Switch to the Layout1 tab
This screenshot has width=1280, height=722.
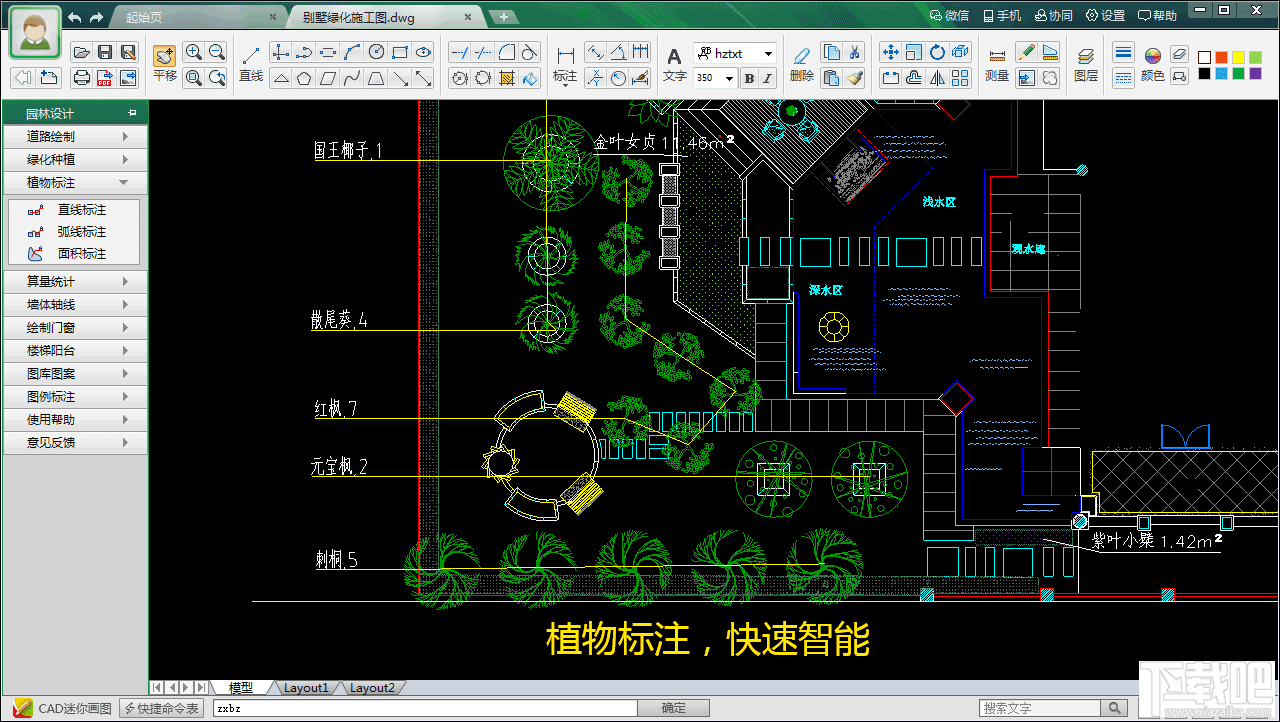[x=307, y=687]
